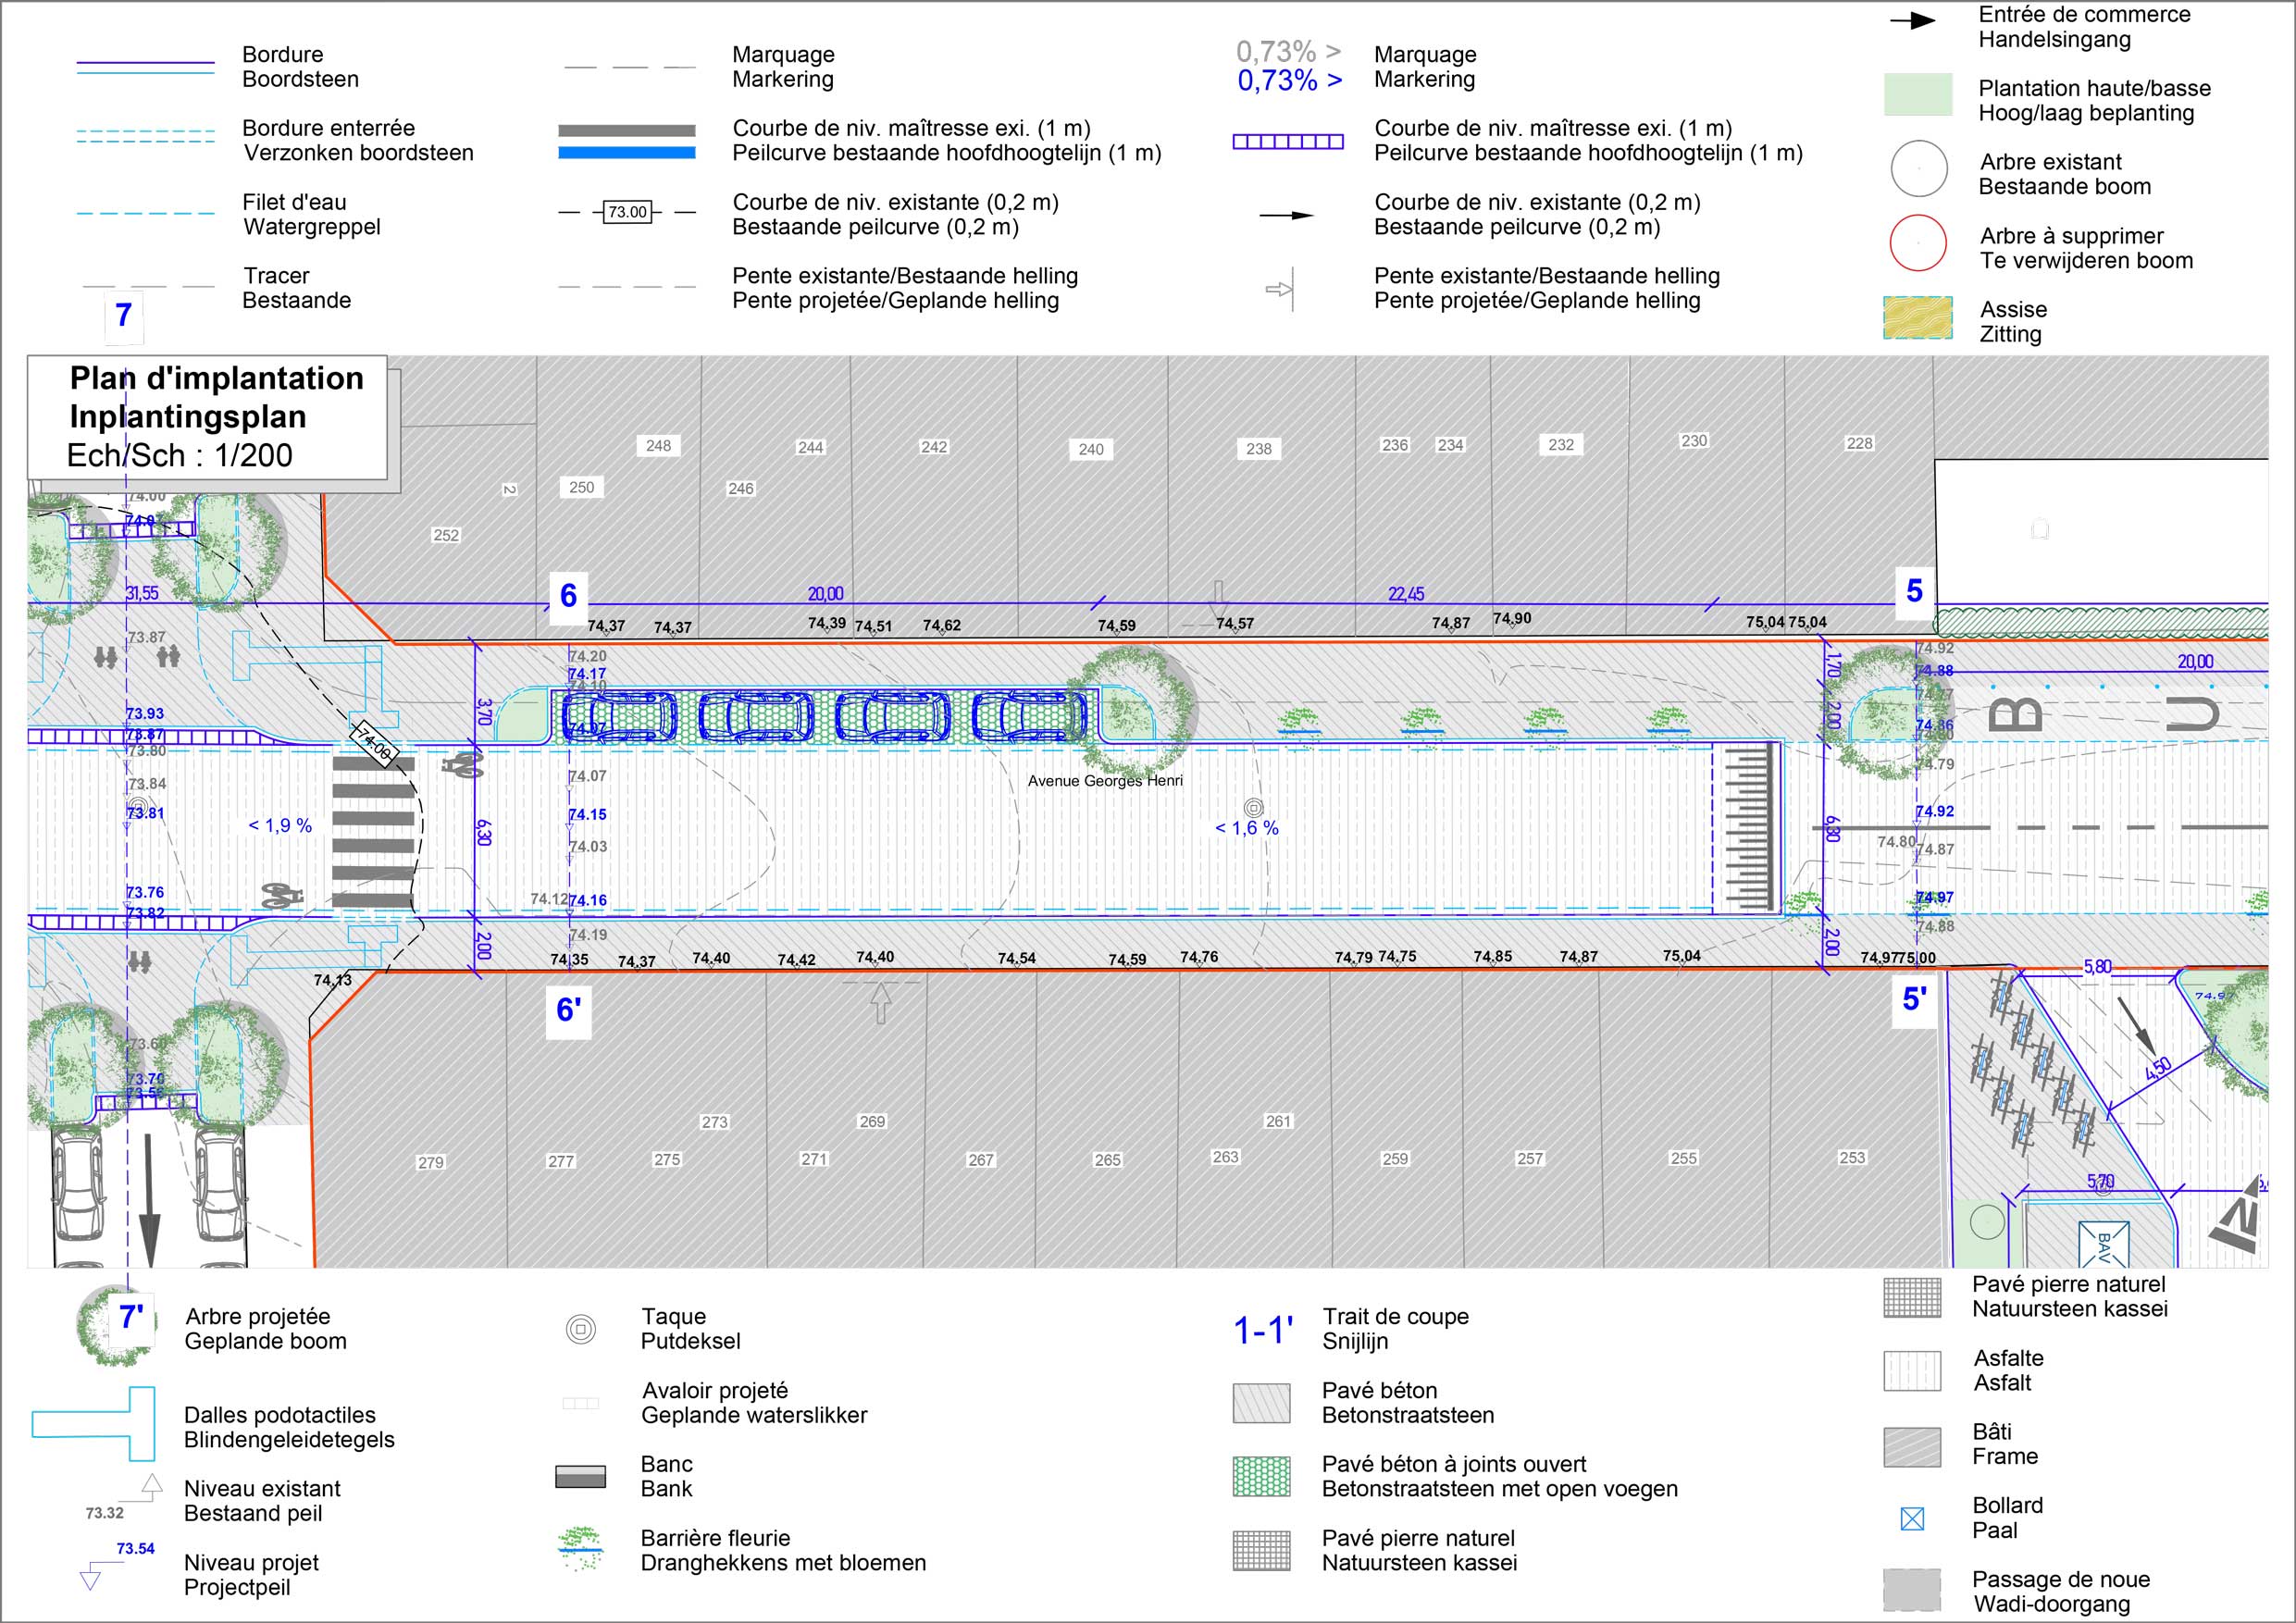2296x1623 pixels.
Task: Click the Plan d'implantation title box
Action: coord(207,417)
